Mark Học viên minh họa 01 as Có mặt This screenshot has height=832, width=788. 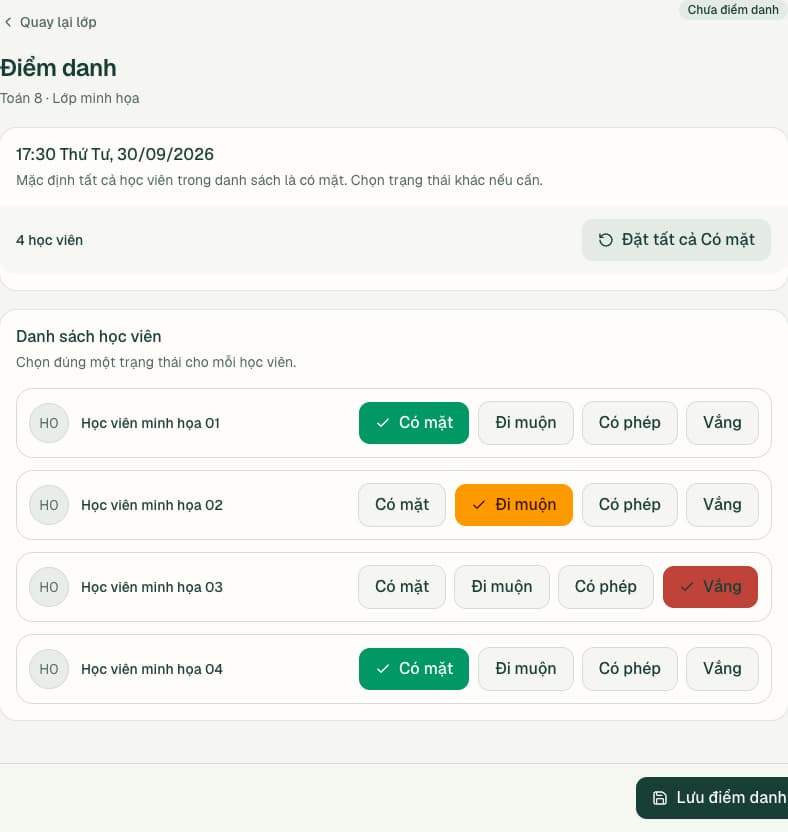click(414, 423)
